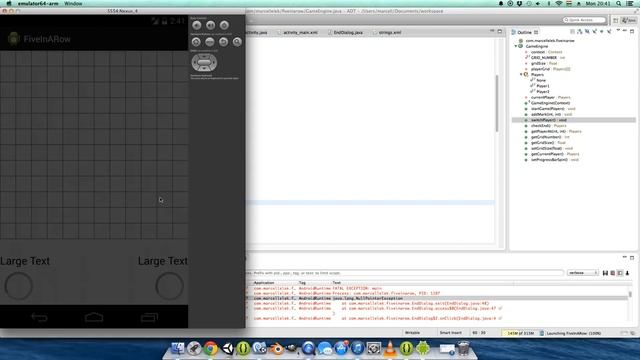Open the Trash in the dock

463,348
